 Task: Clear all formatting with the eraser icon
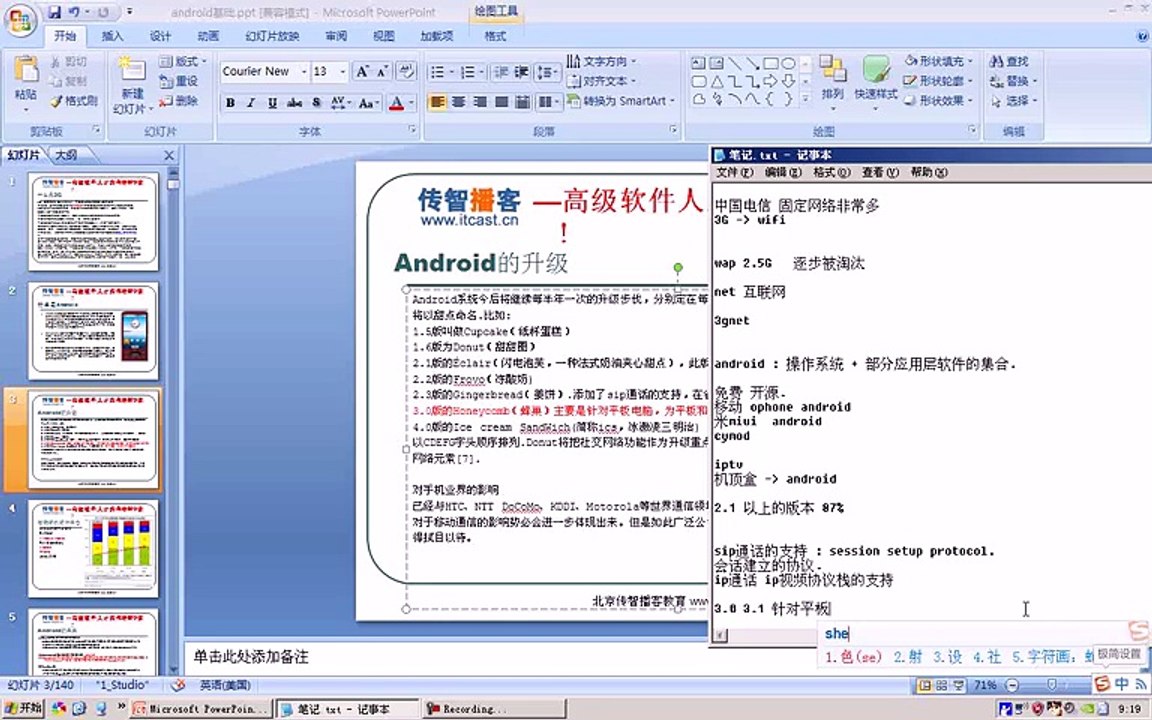pyautogui.click(x=406, y=71)
